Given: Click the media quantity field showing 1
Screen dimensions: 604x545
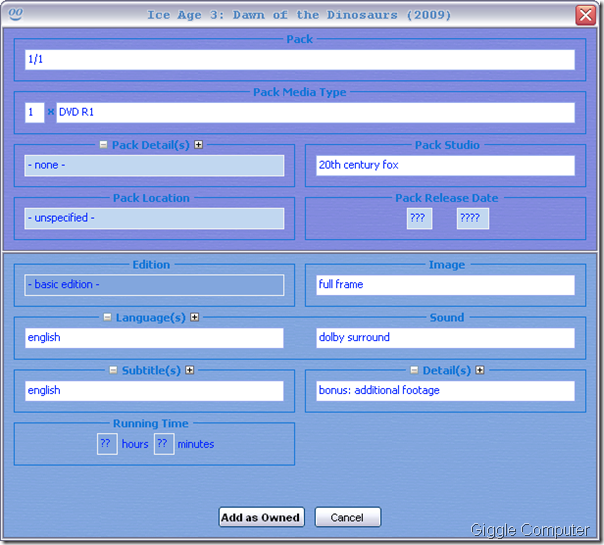Looking at the screenshot, I should pos(35,112).
